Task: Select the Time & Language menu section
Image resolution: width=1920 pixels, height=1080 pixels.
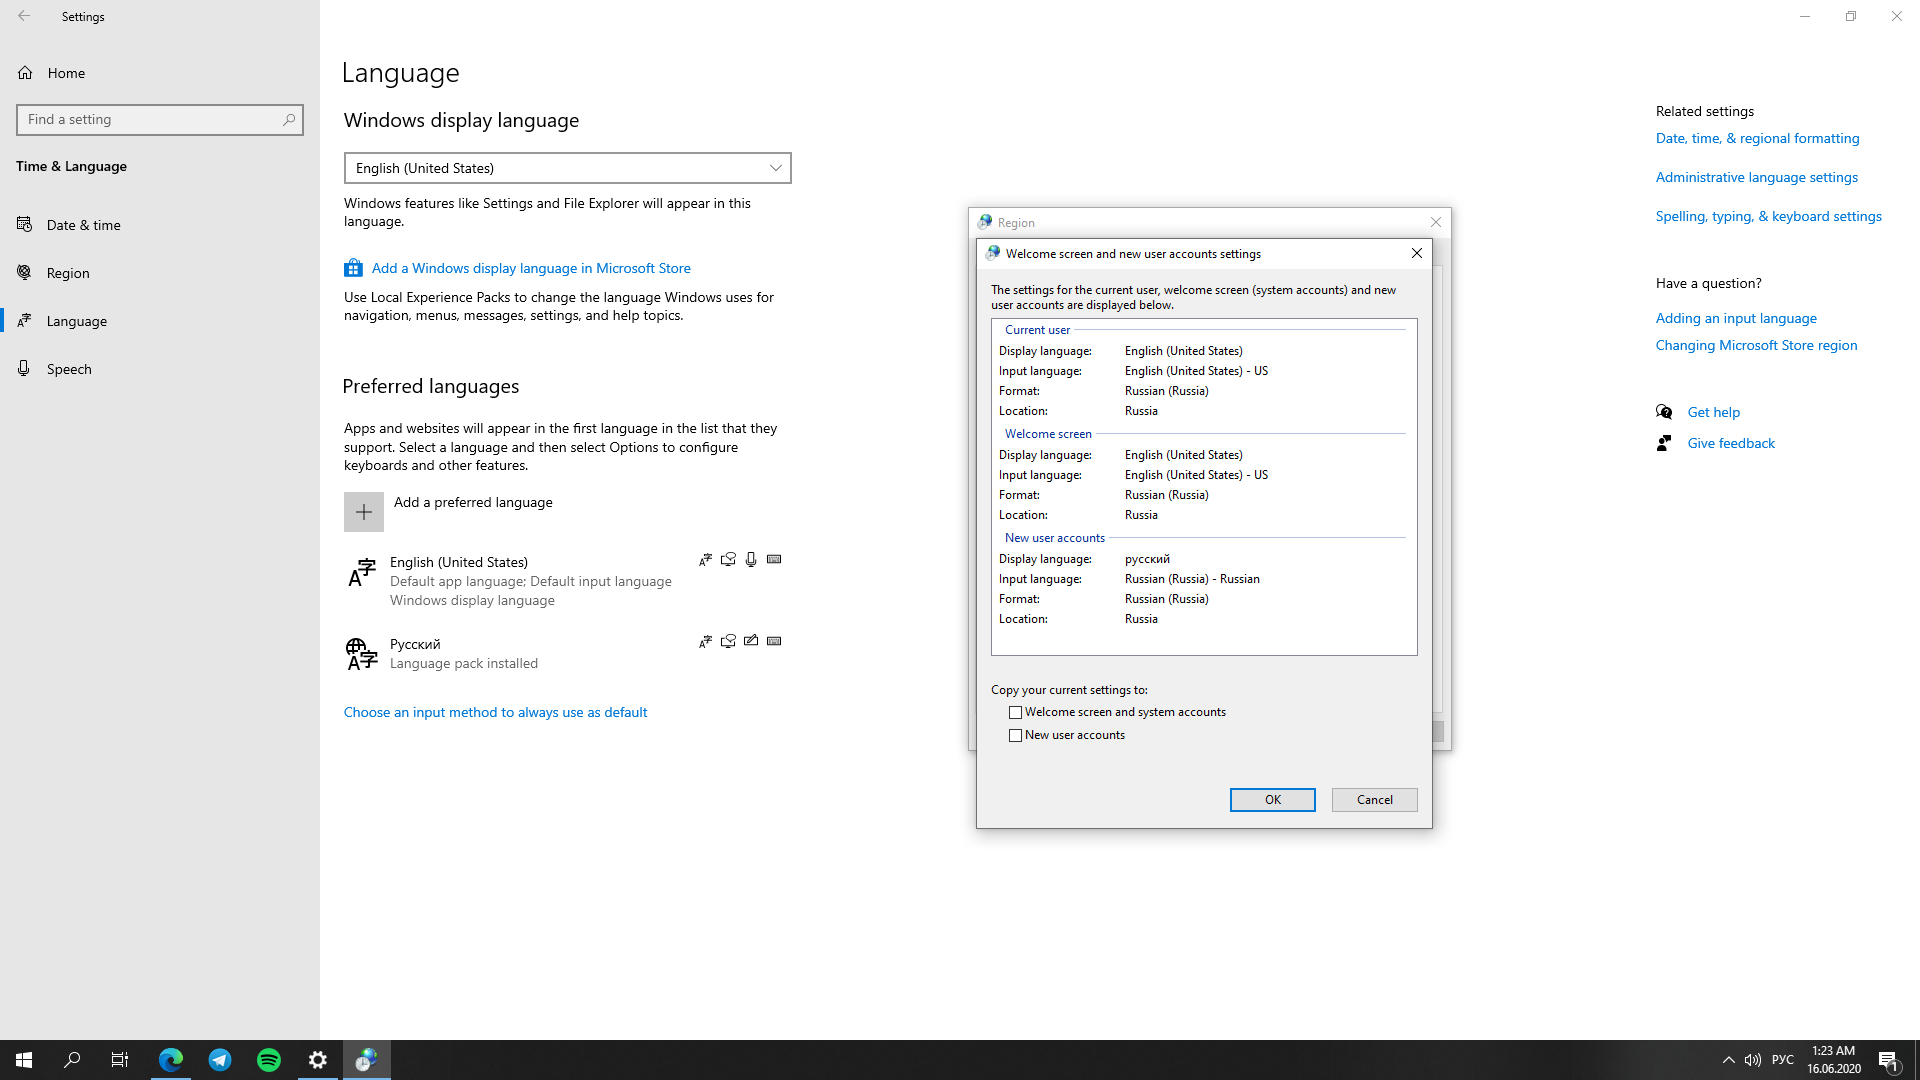Action: [x=71, y=166]
